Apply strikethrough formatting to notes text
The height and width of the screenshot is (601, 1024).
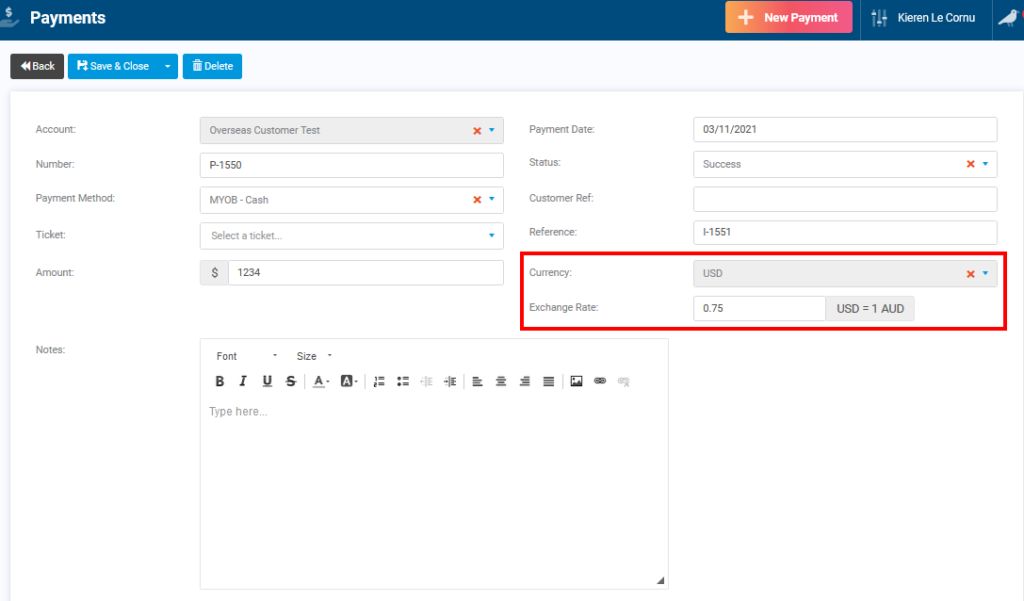point(289,381)
